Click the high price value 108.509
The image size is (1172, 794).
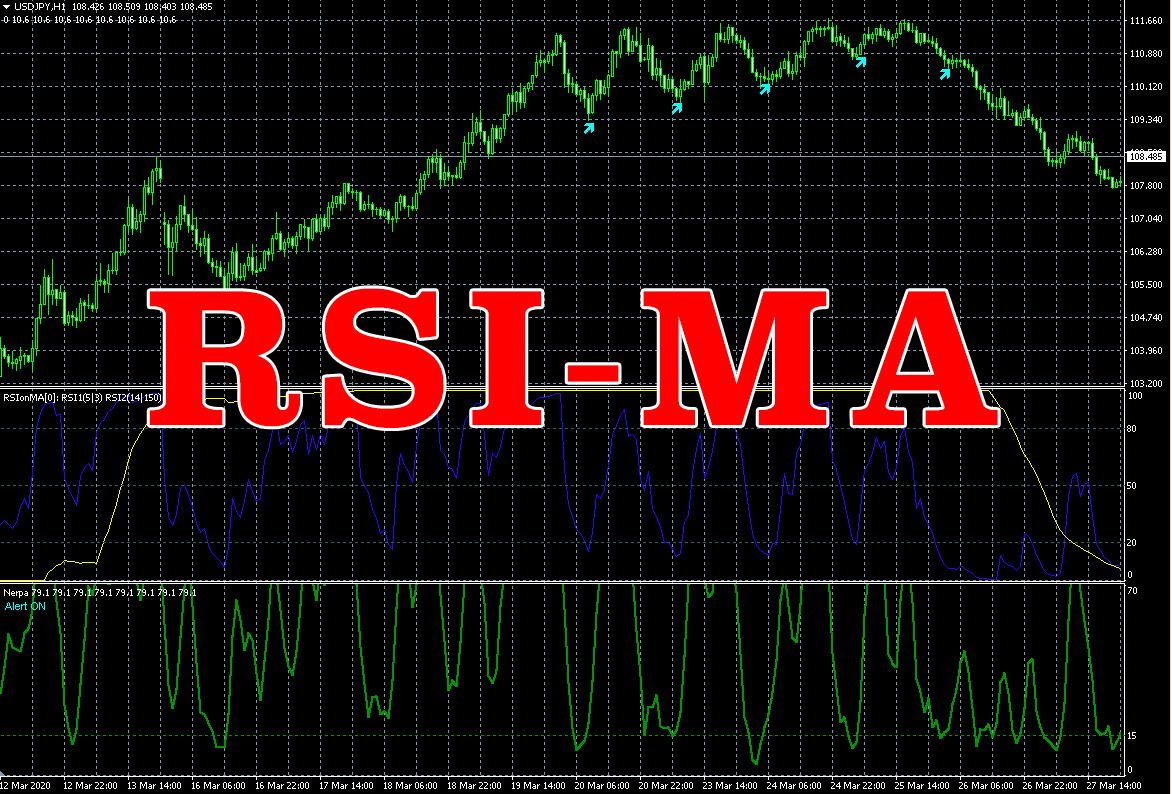pos(124,7)
